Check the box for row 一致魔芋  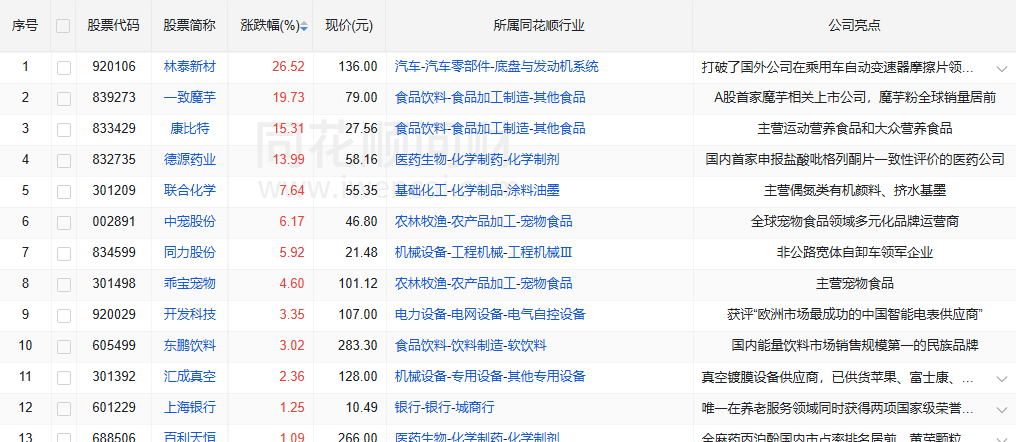click(64, 98)
